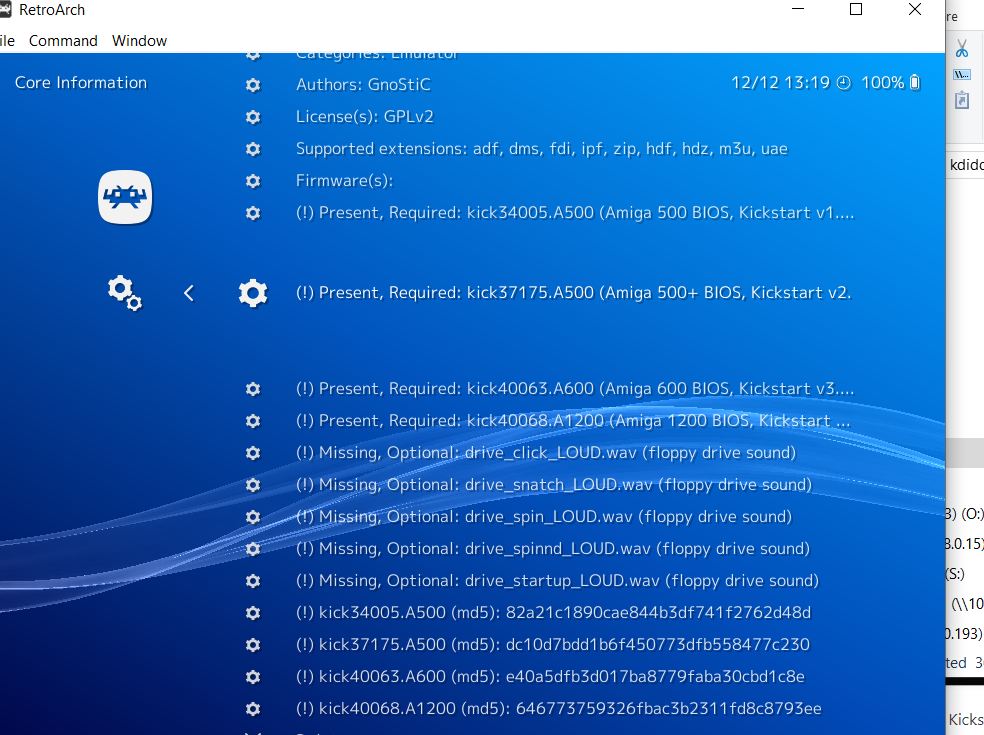Click the RetroArch window title text
This screenshot has height=735, width=984.
tap(52, 10)
